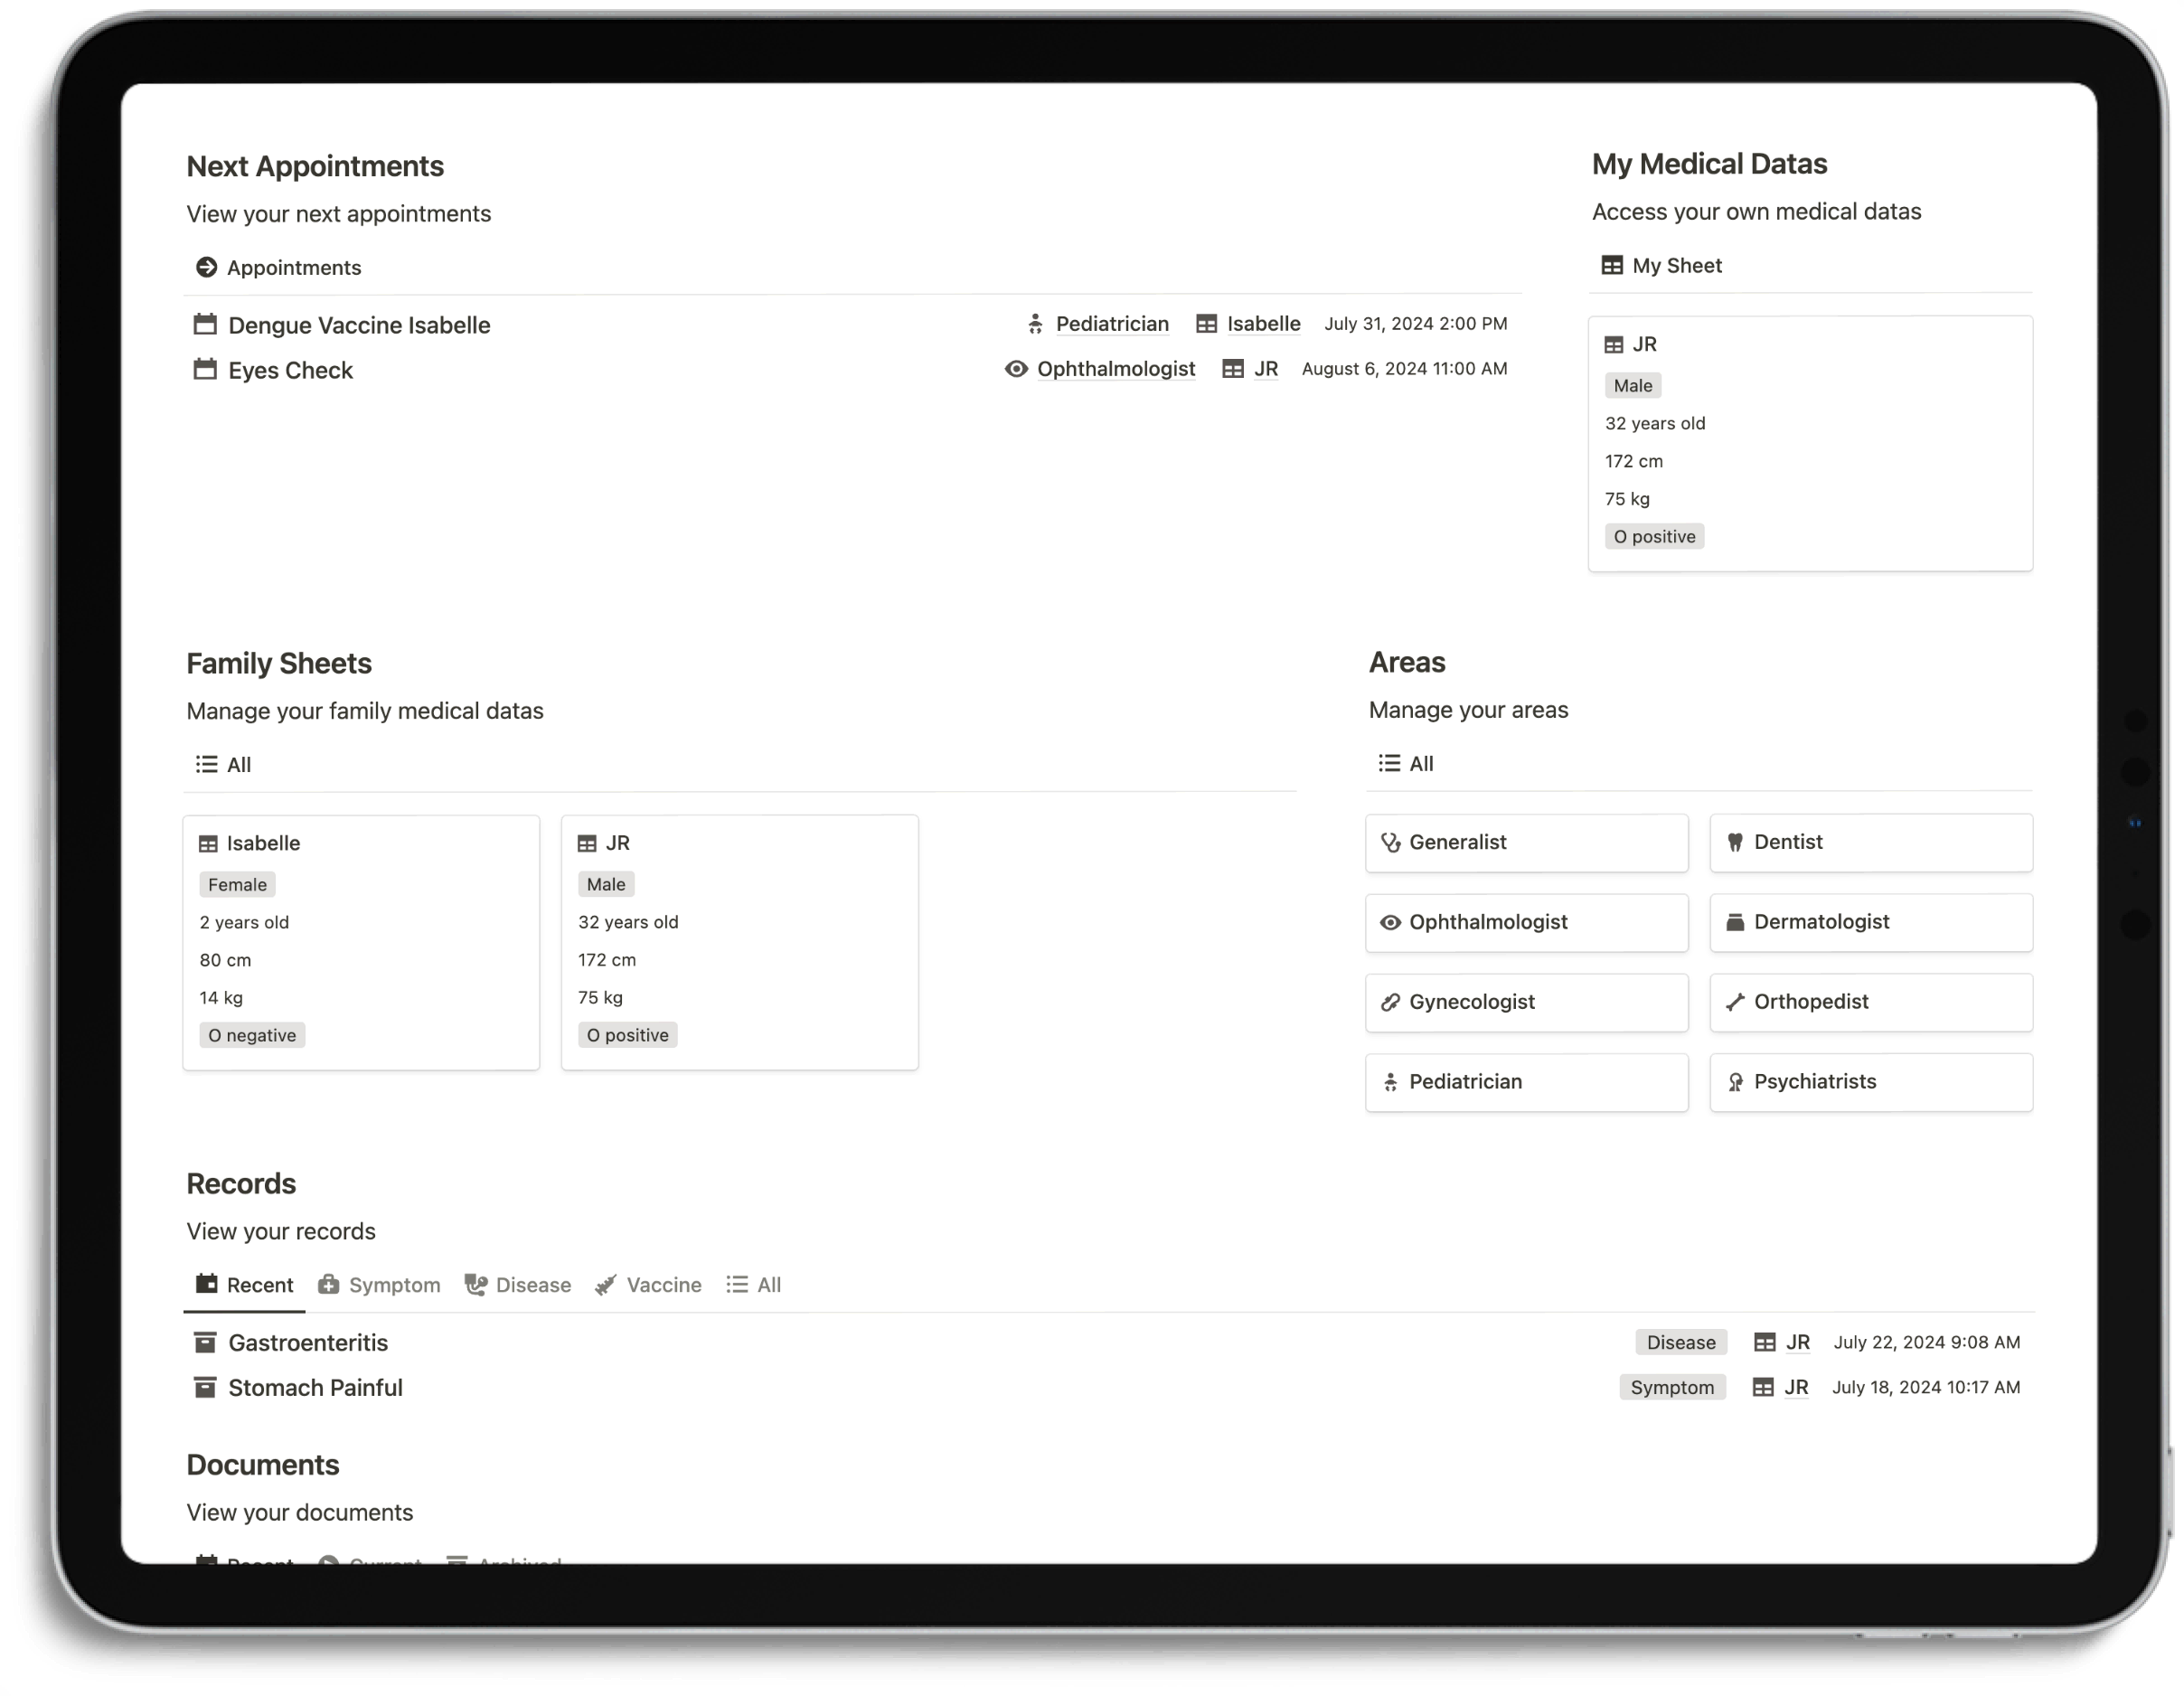This screenshot has width=2184, height=1696.
Task: Click the Ophthalmologist specialty icon
Action: [x=1389, y=919]
